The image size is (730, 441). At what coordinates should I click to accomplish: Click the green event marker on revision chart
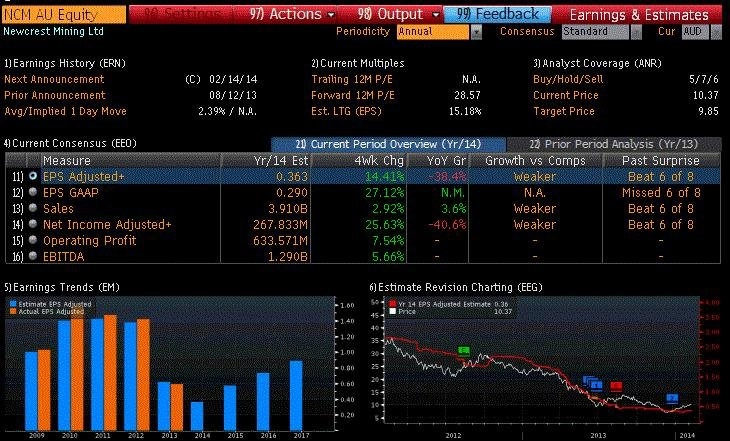(464, 351)
